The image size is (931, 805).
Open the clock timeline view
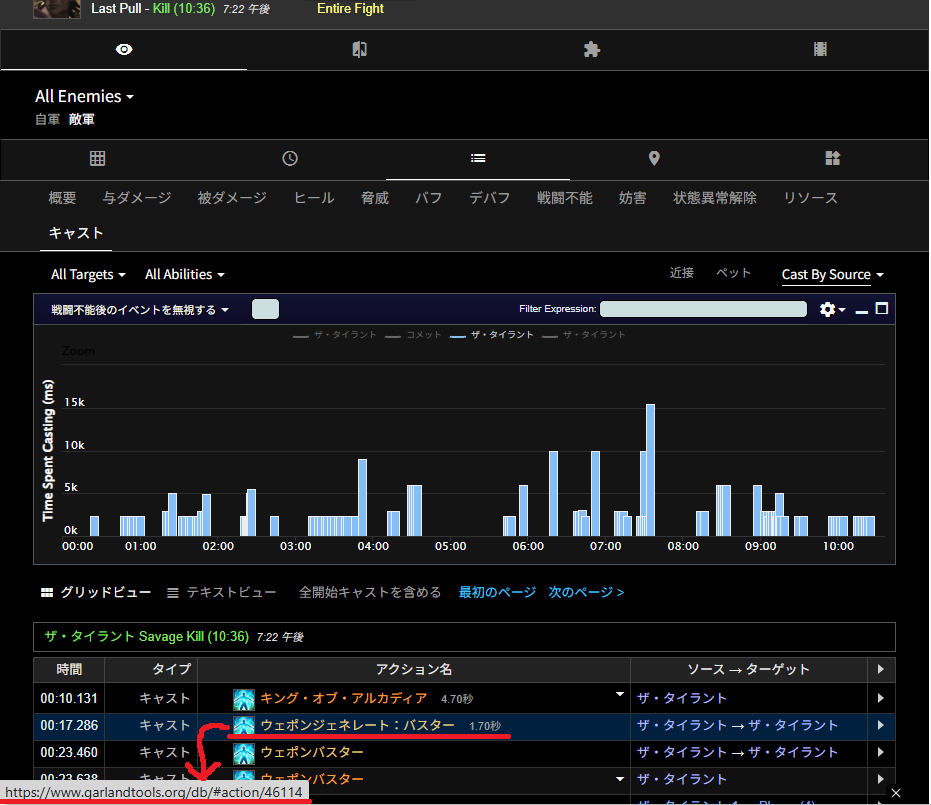pos(289,159)
